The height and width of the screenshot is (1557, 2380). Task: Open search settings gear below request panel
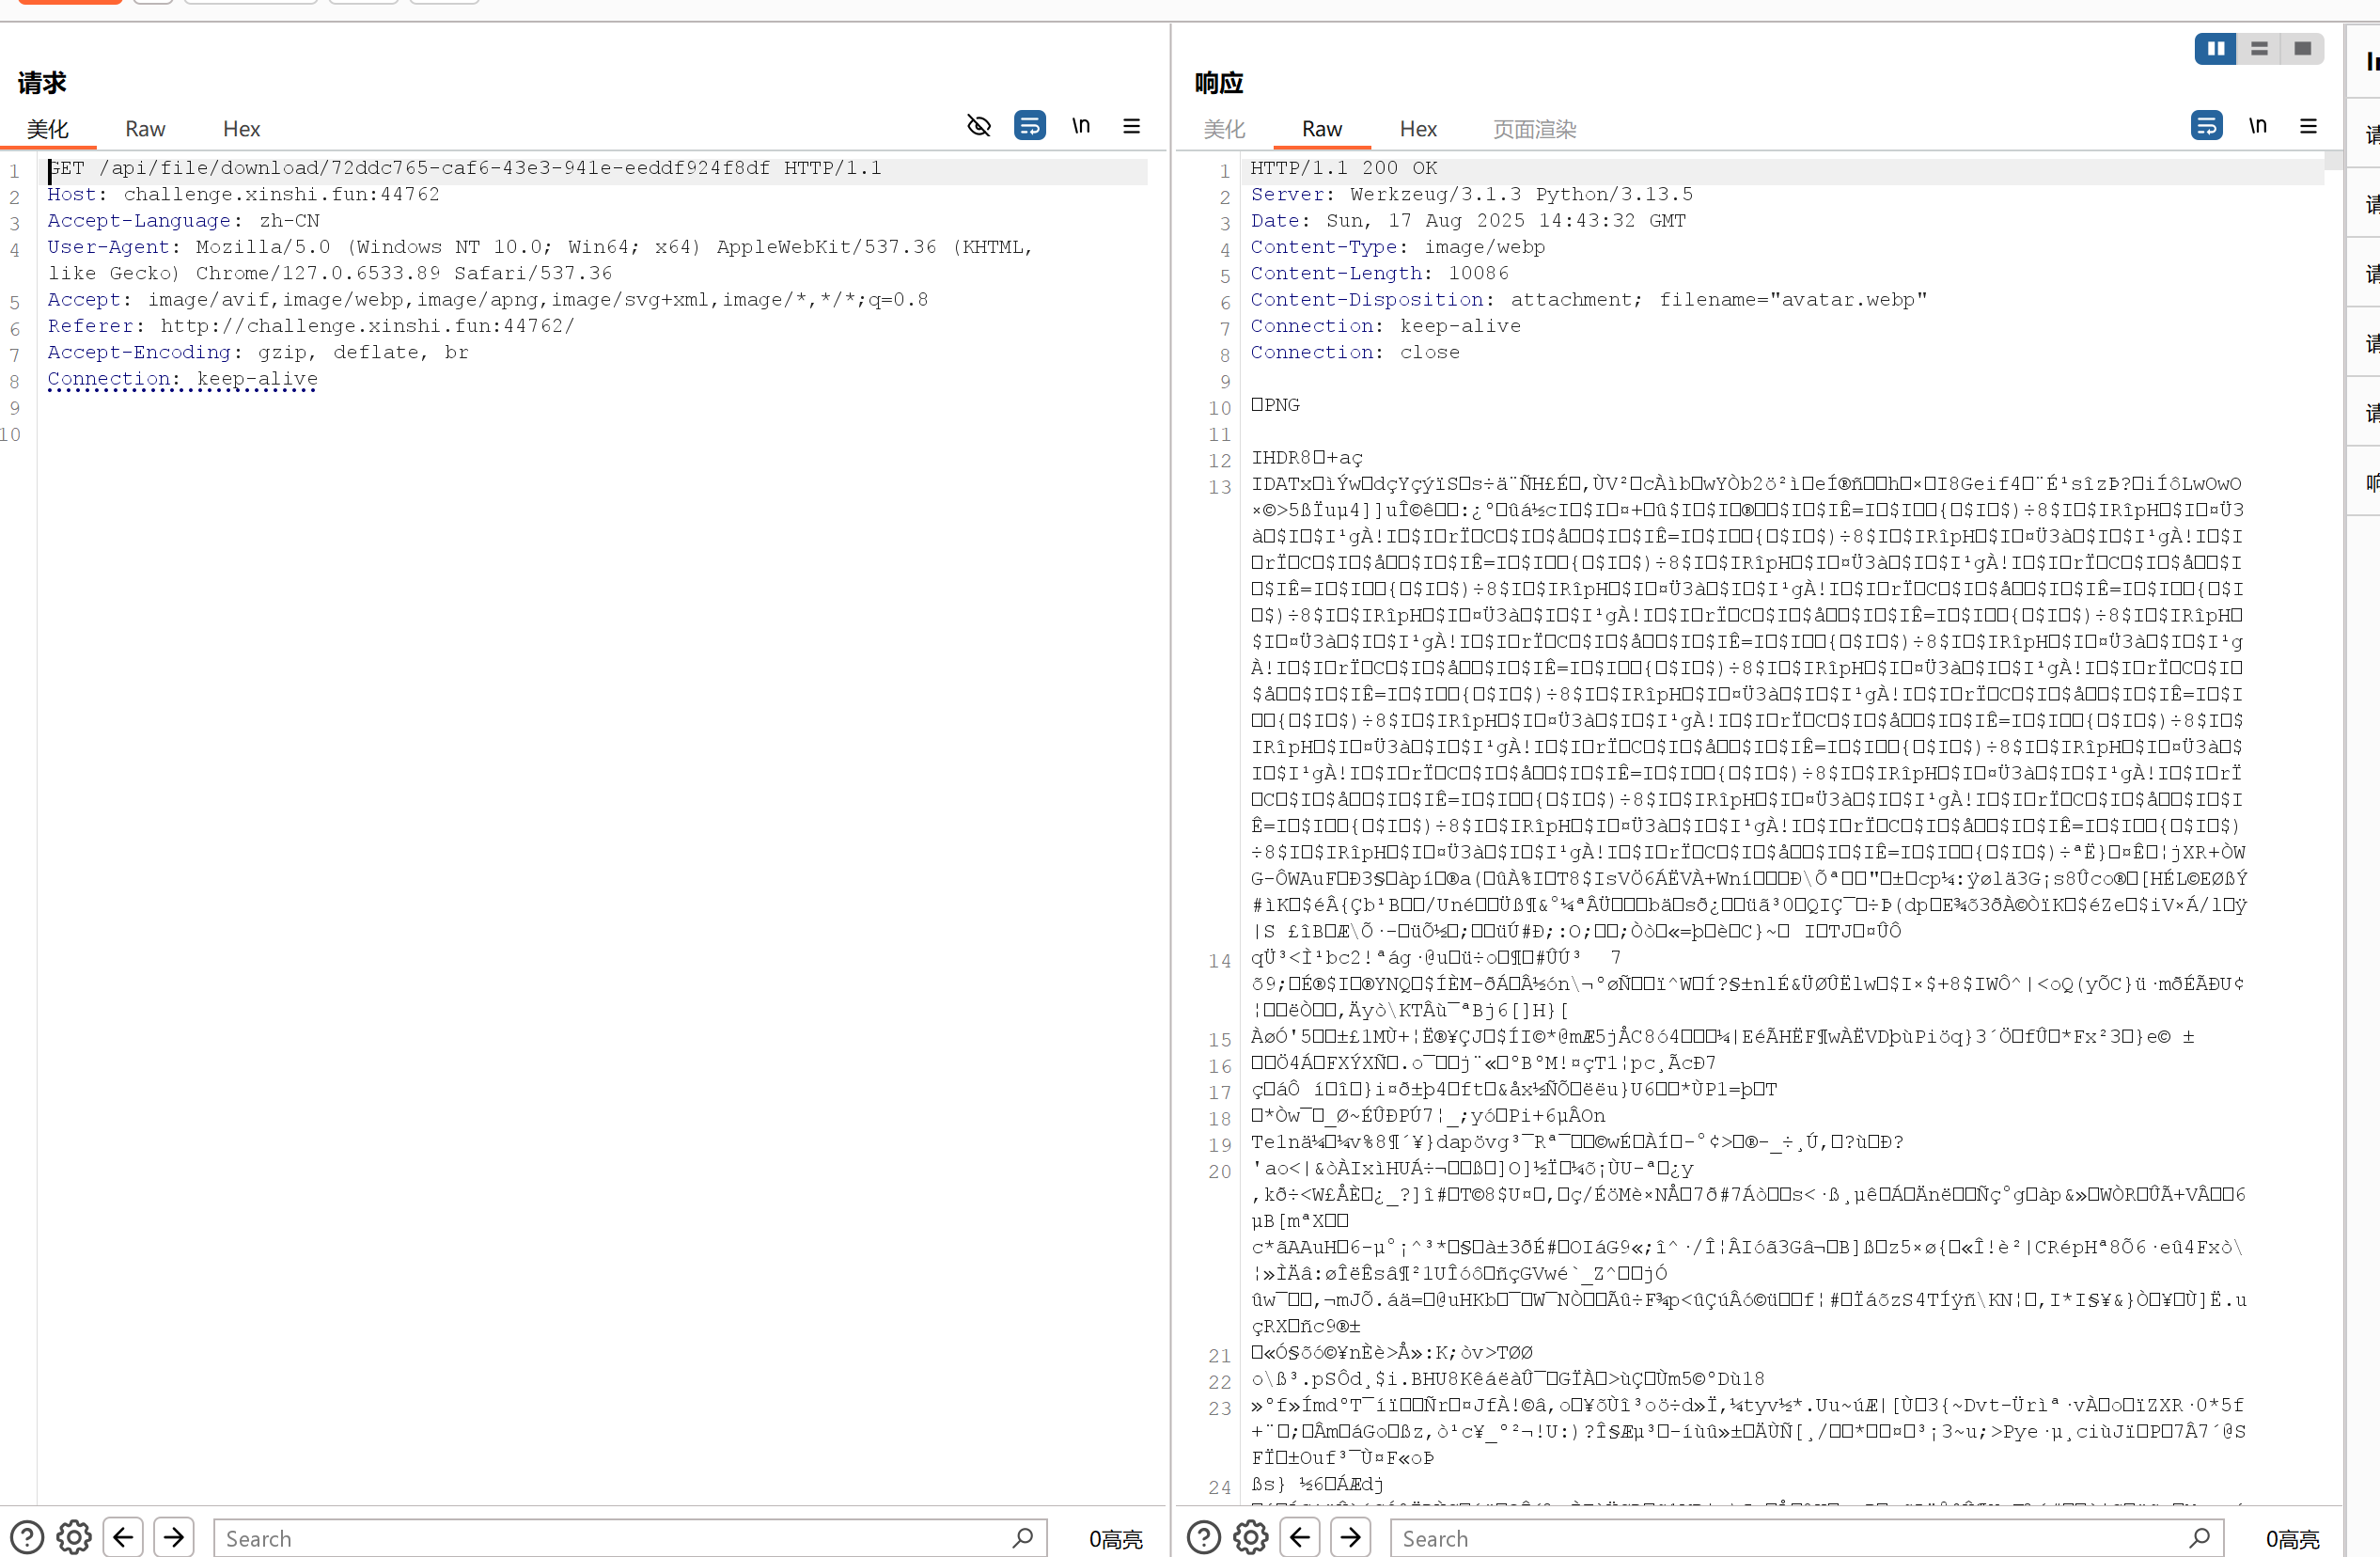pyautogui.click(x=74, y=1537)
